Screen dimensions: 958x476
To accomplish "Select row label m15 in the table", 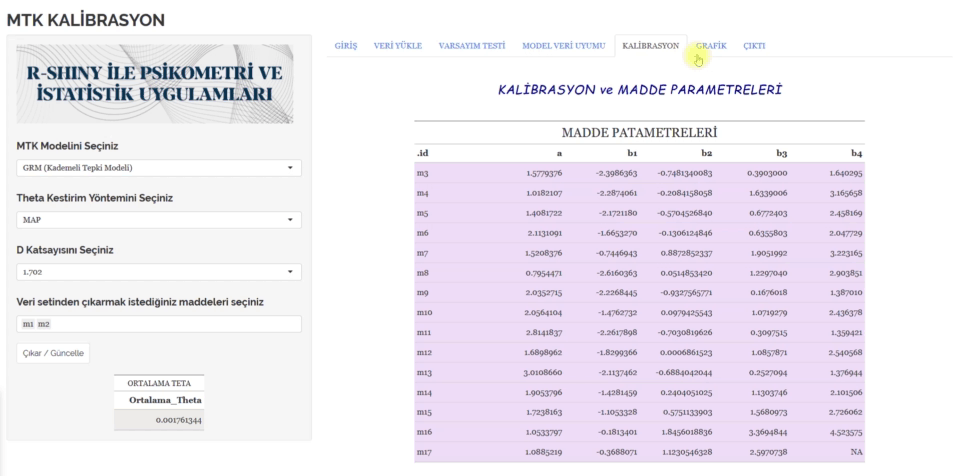I will (x=424, y=412).
